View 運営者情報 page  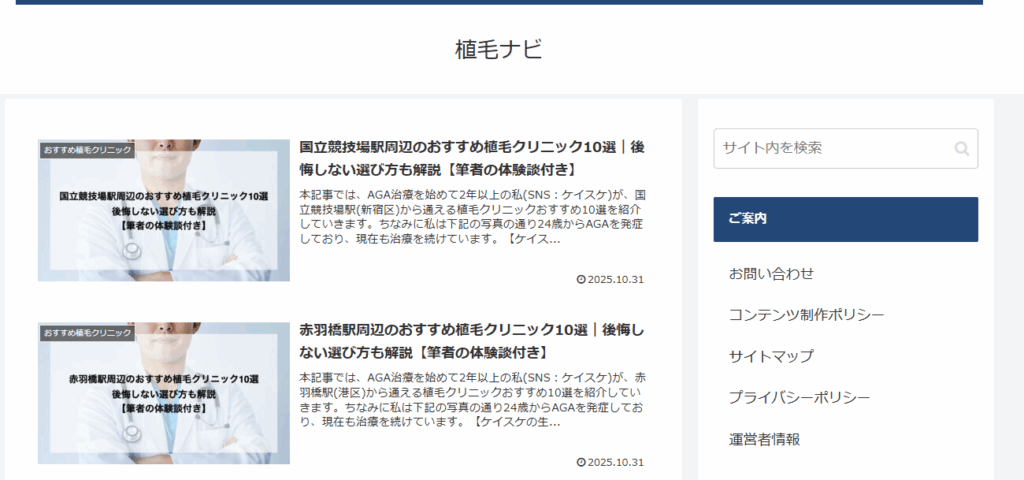pyautogui.click(x=764, y=439)
